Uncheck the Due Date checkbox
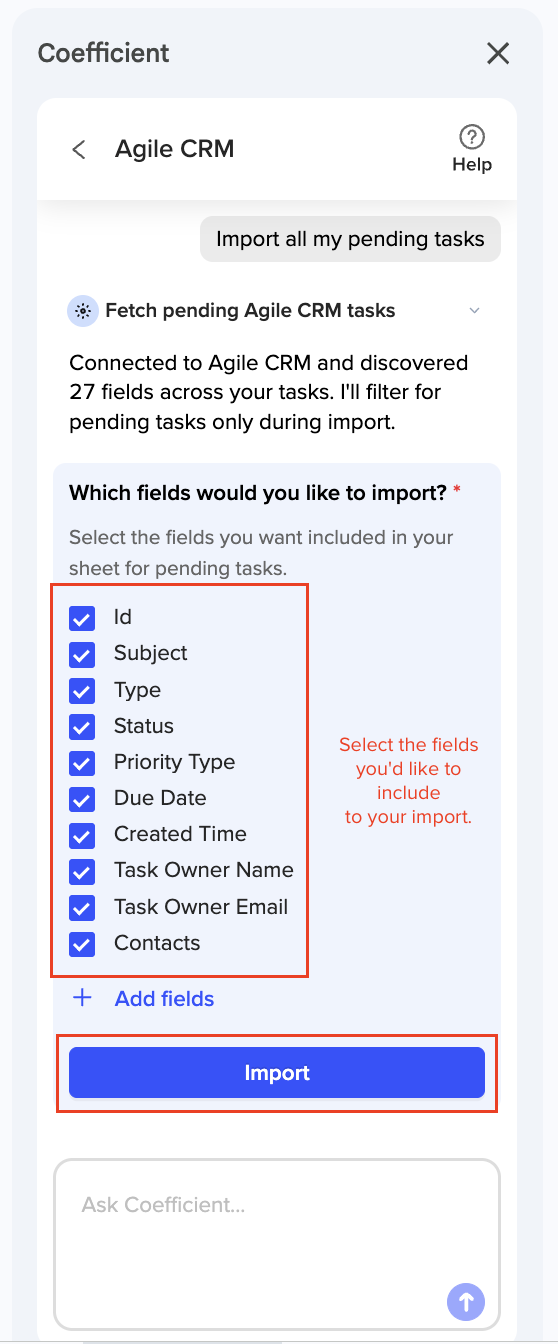This screenshot has height=1344, width=558. click(82, 799)
